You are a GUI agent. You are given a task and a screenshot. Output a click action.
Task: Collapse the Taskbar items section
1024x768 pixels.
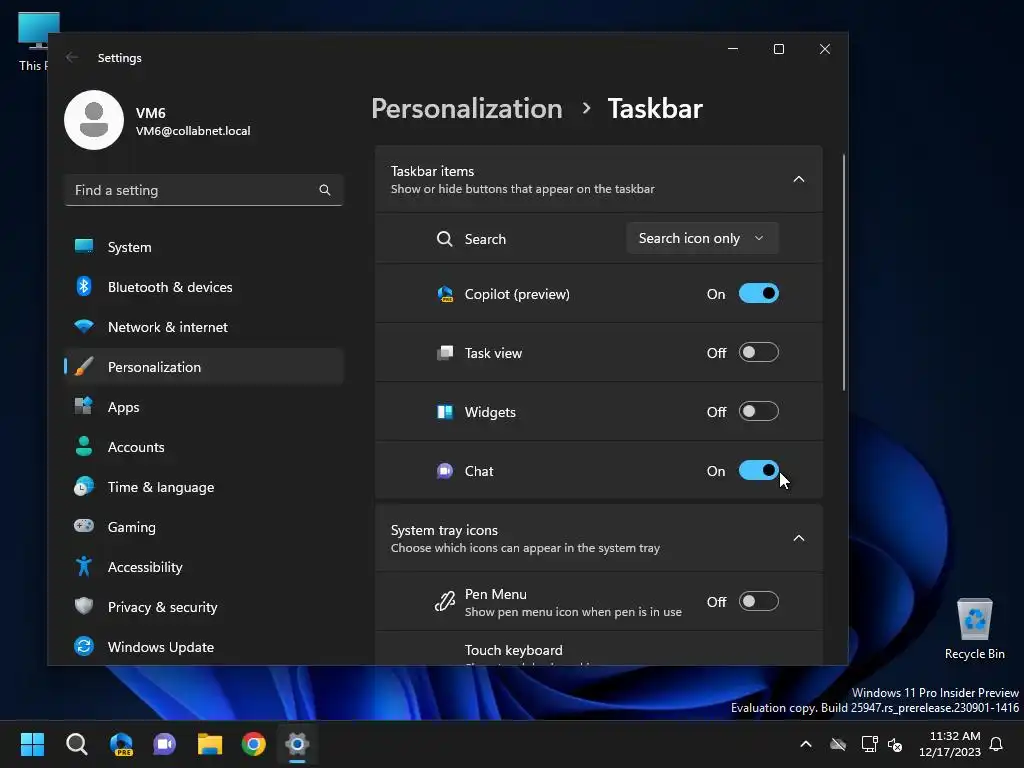[799, 180]
